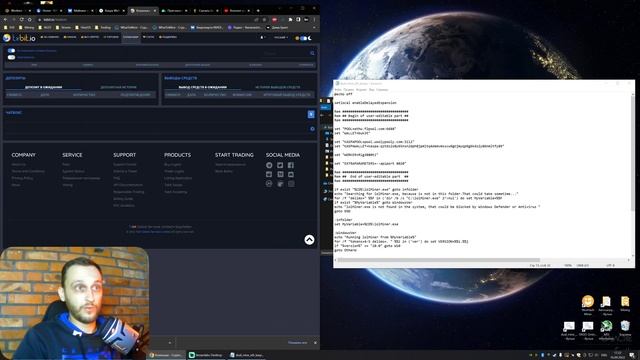Open the API Documentation footer link

coord(128,185)
